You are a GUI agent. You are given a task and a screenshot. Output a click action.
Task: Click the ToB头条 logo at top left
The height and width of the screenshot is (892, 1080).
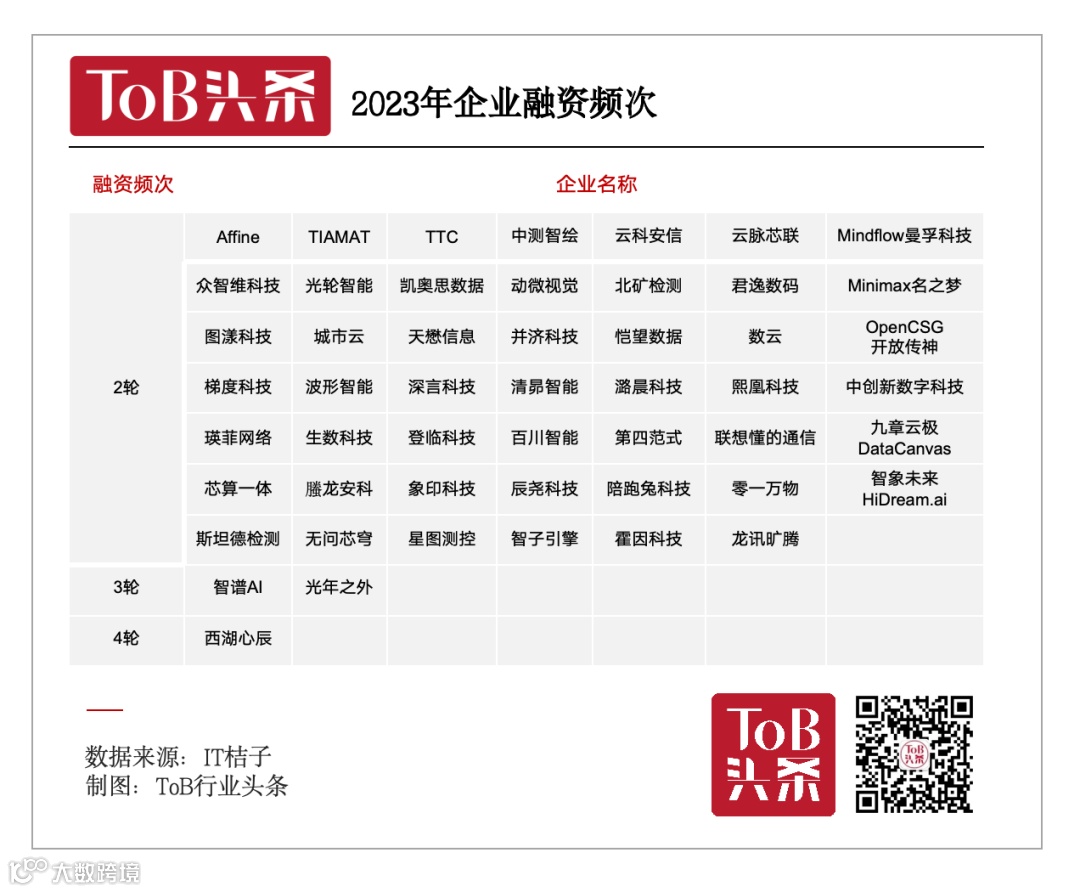pyautogui.click(x=200, y=96)
